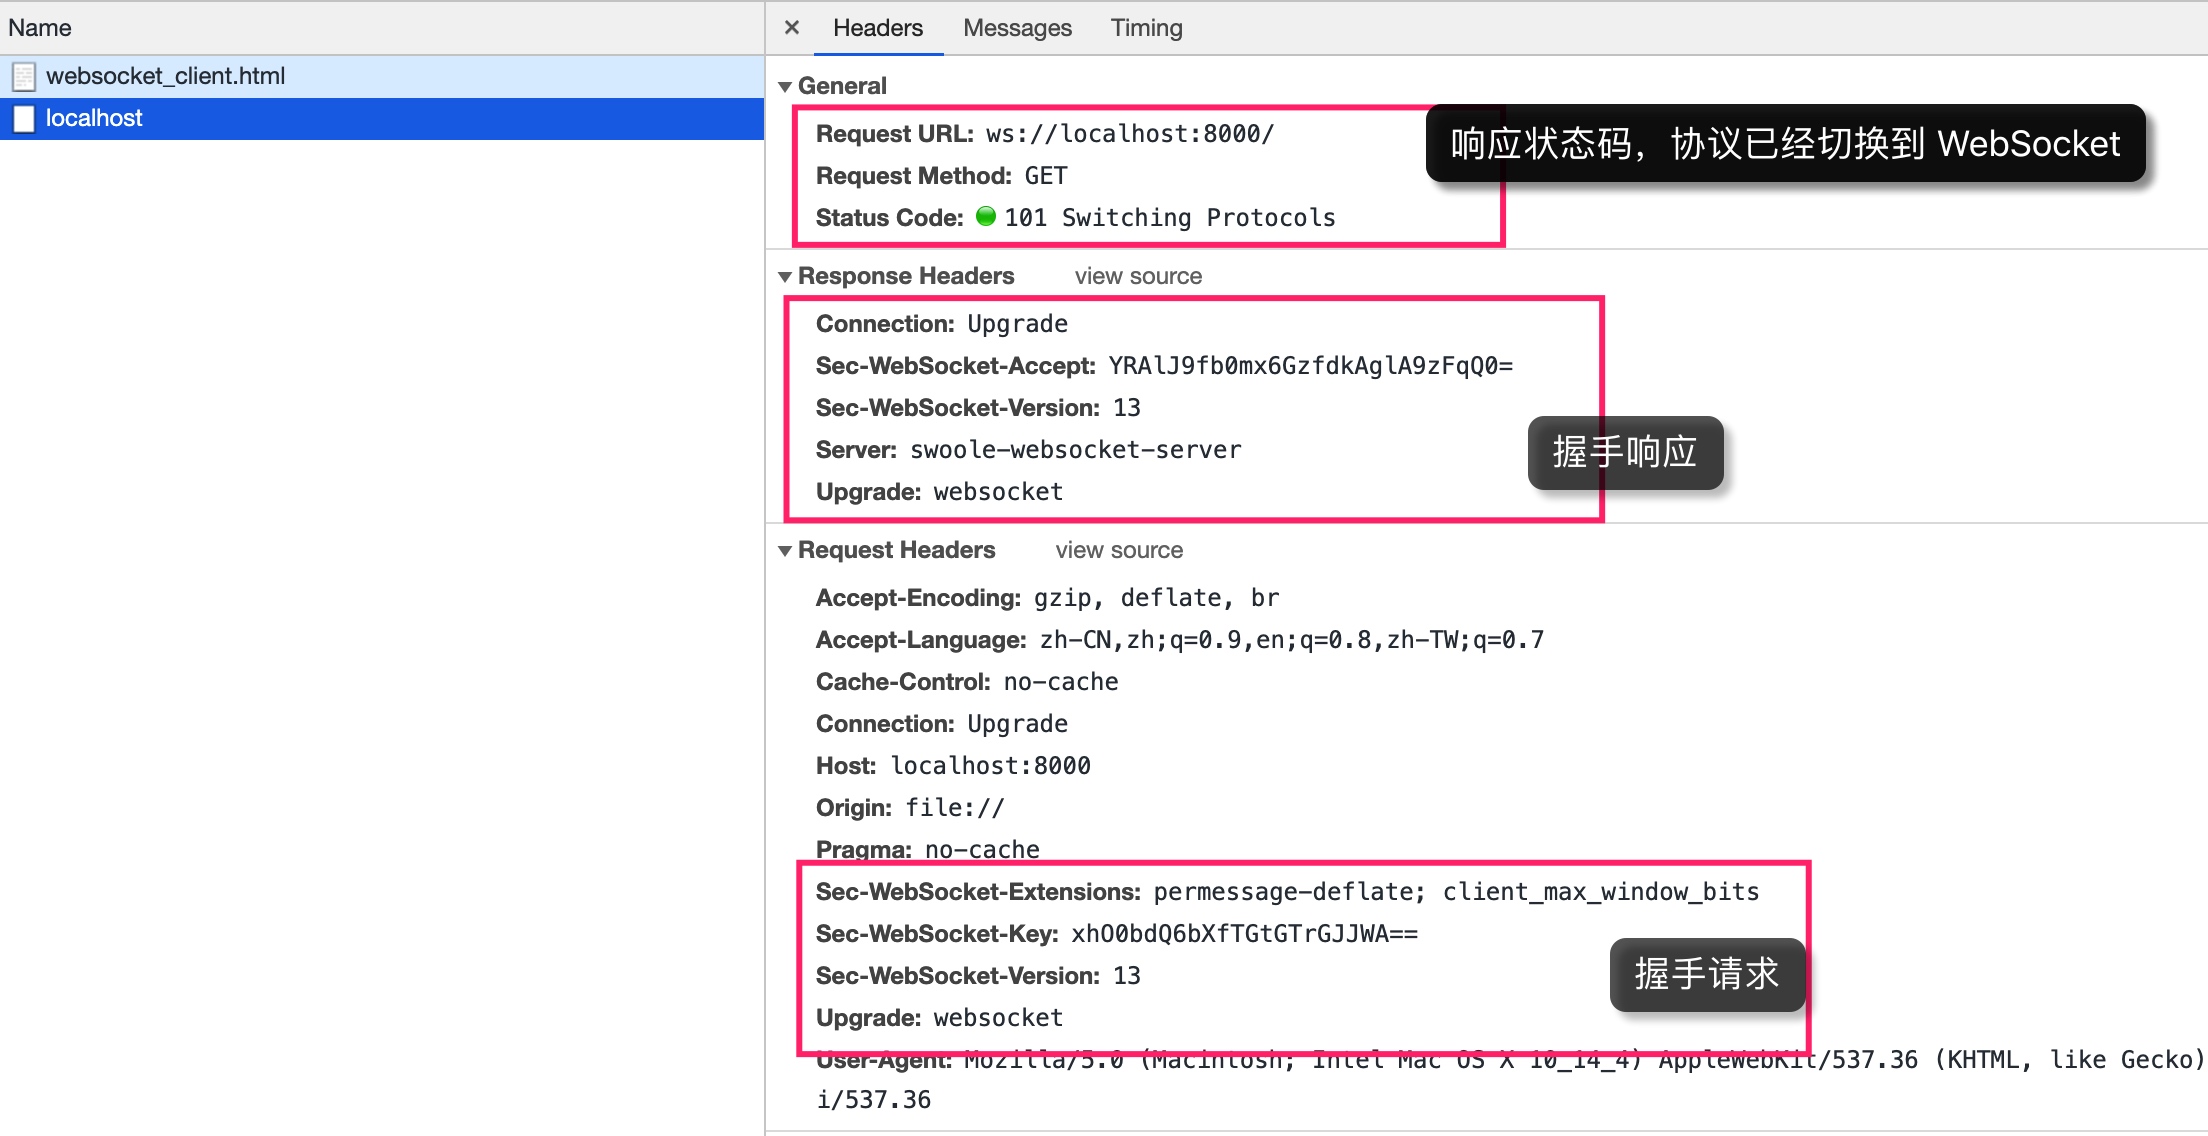The height and width of the screenshot is (1136, 2208).
Task: Click the 101 Switching Protocols status text
Action: (1170, 218)
